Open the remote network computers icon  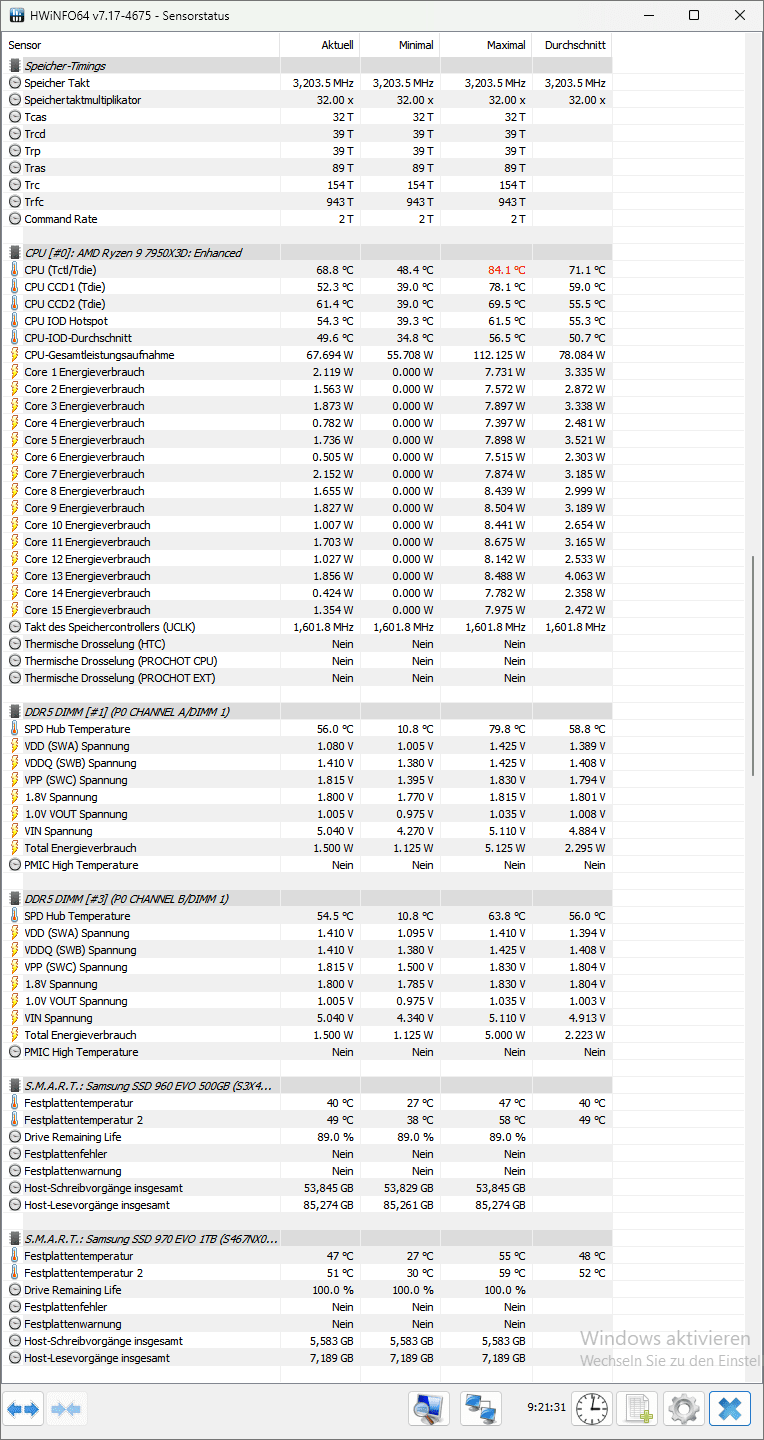click(x=481, y=1409)
